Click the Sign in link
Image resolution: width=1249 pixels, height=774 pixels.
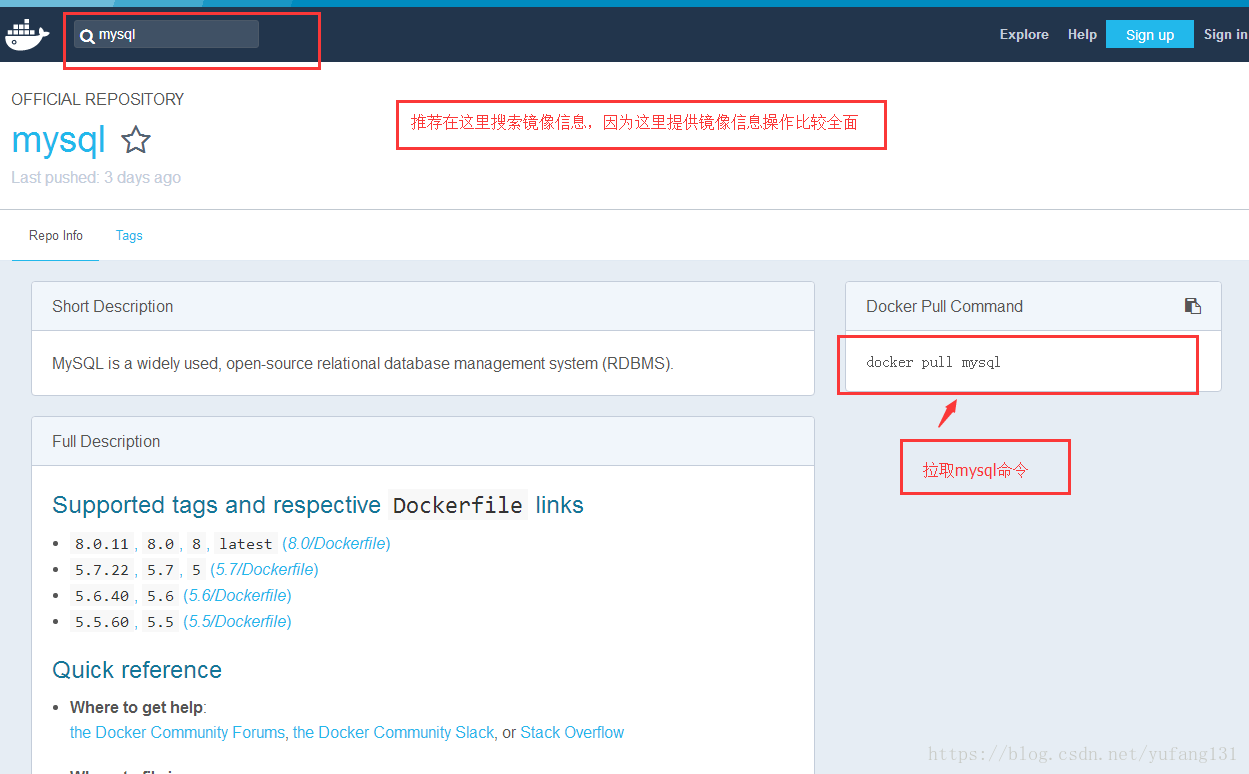(1225, 34)
